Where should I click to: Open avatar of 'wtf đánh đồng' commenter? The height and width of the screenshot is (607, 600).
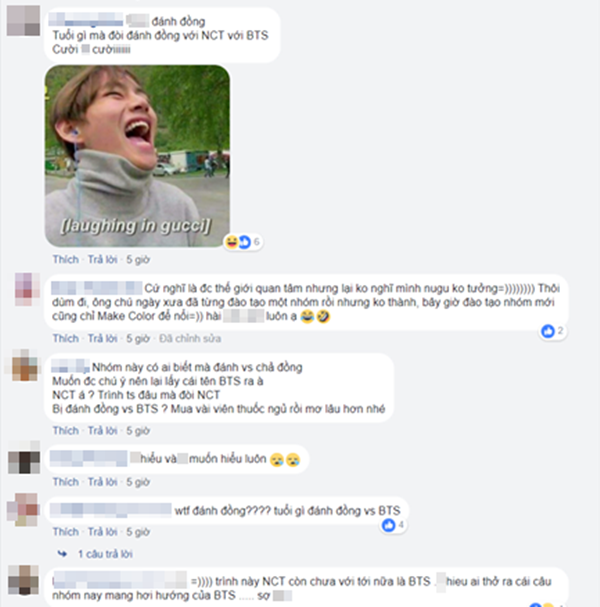23,509
